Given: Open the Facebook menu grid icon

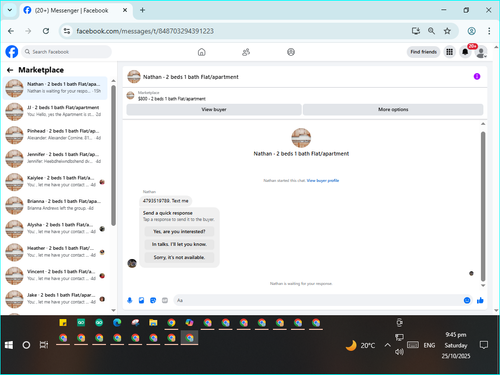Looking at the screenshot, I should 450,52.
